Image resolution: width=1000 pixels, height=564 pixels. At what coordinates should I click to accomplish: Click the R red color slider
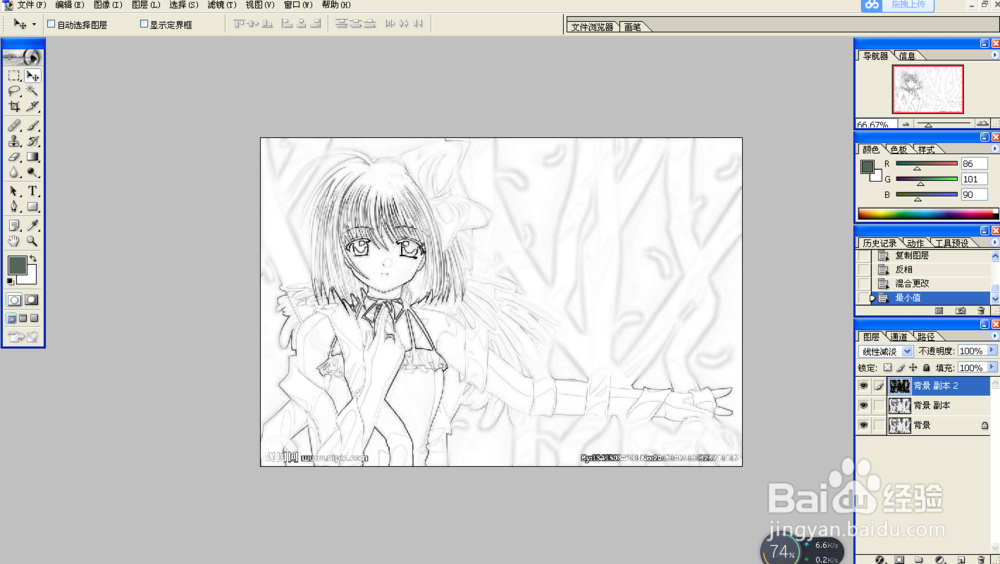tap(927, 164)
